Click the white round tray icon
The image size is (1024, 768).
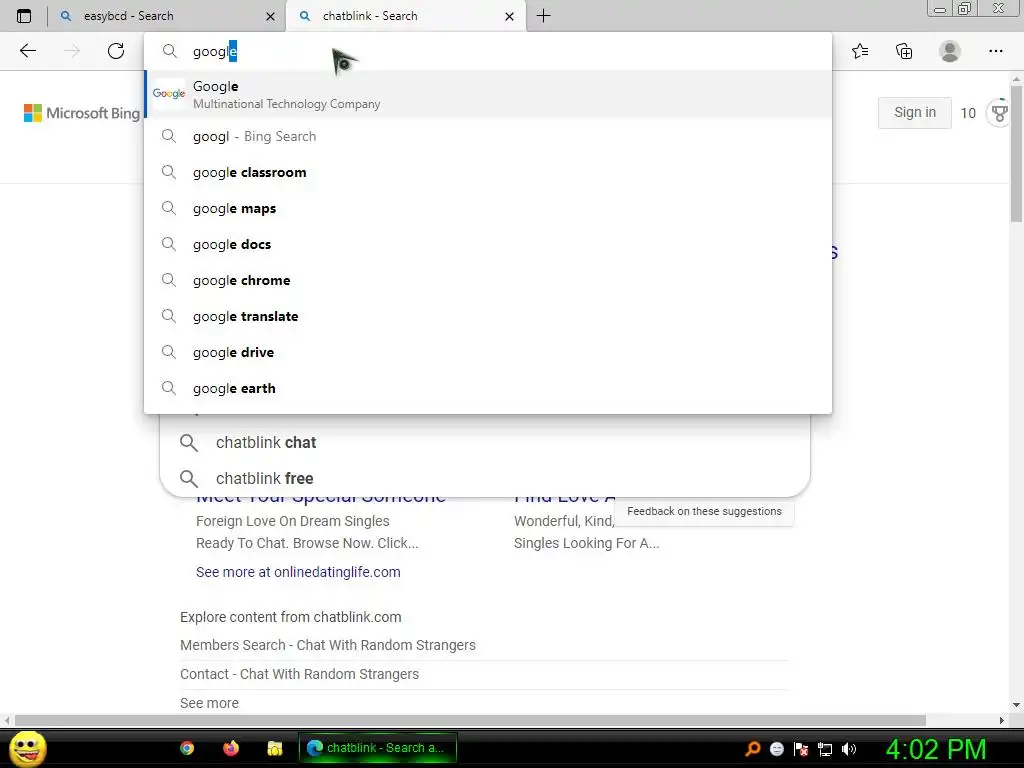tap(776, 749)
